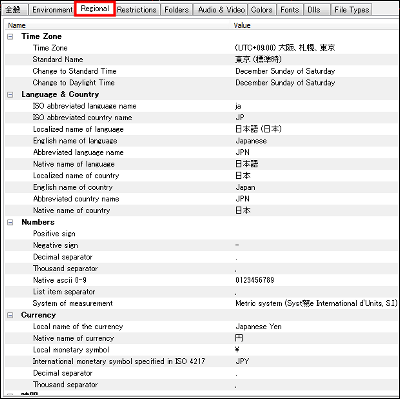The height and width of the screenshot is (399, 400).
Task: Switch to the Colors tab
Action: [262, 10]
